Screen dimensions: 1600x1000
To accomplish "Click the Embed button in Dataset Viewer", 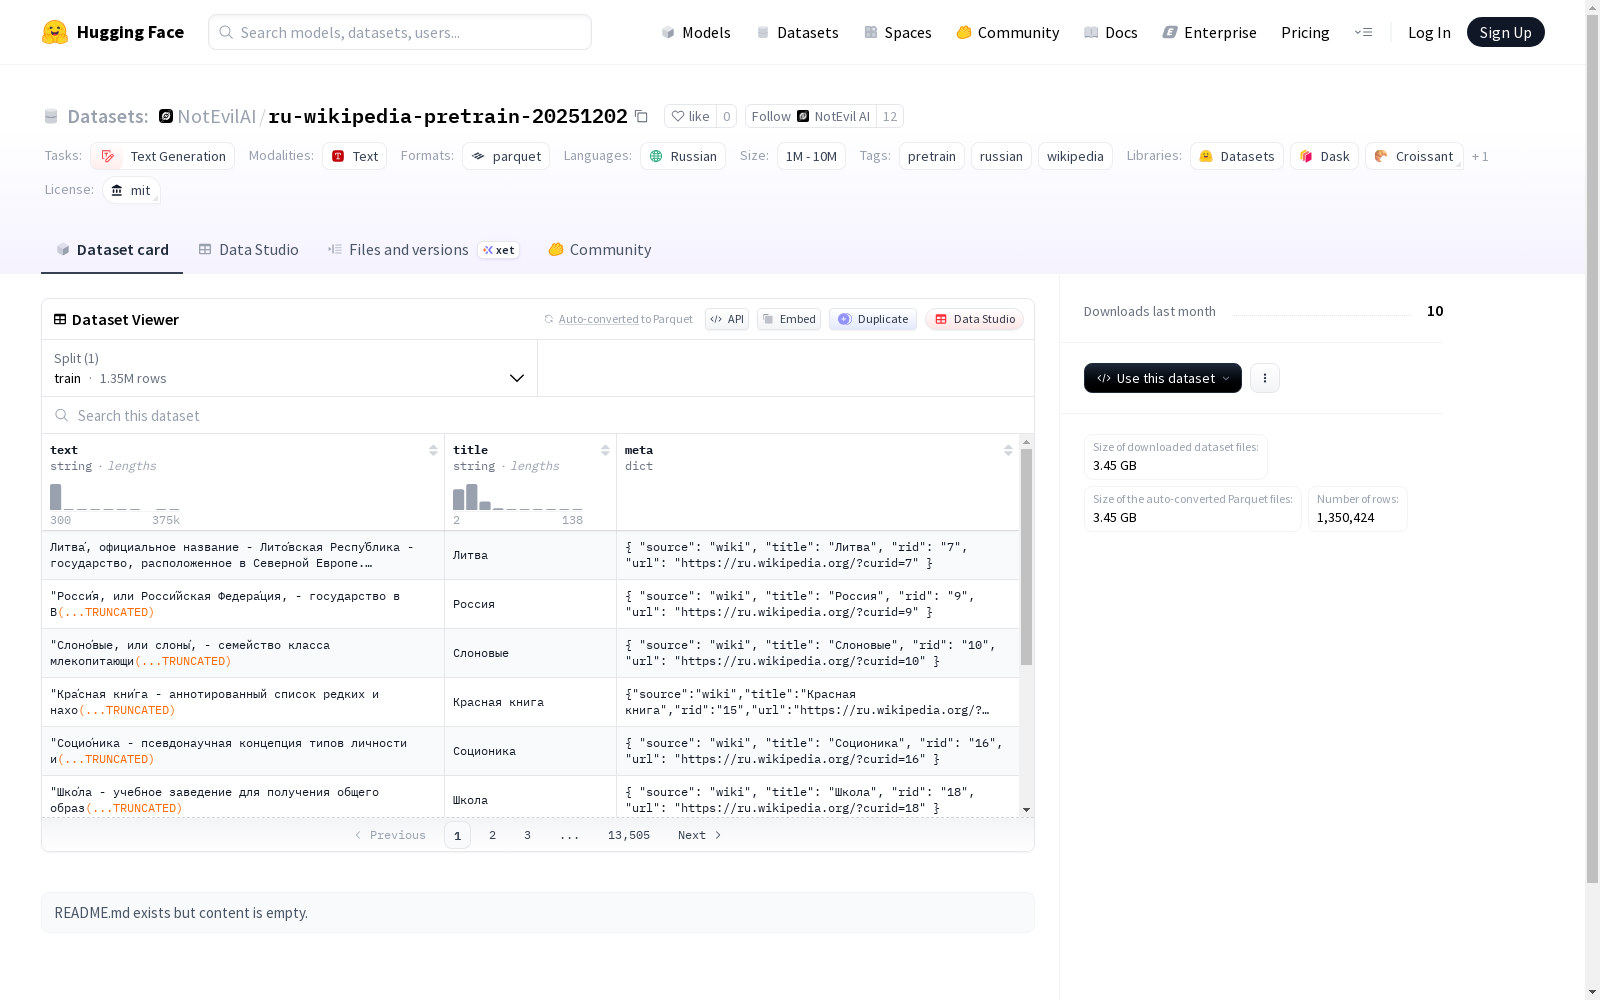I will coord(789,319).
